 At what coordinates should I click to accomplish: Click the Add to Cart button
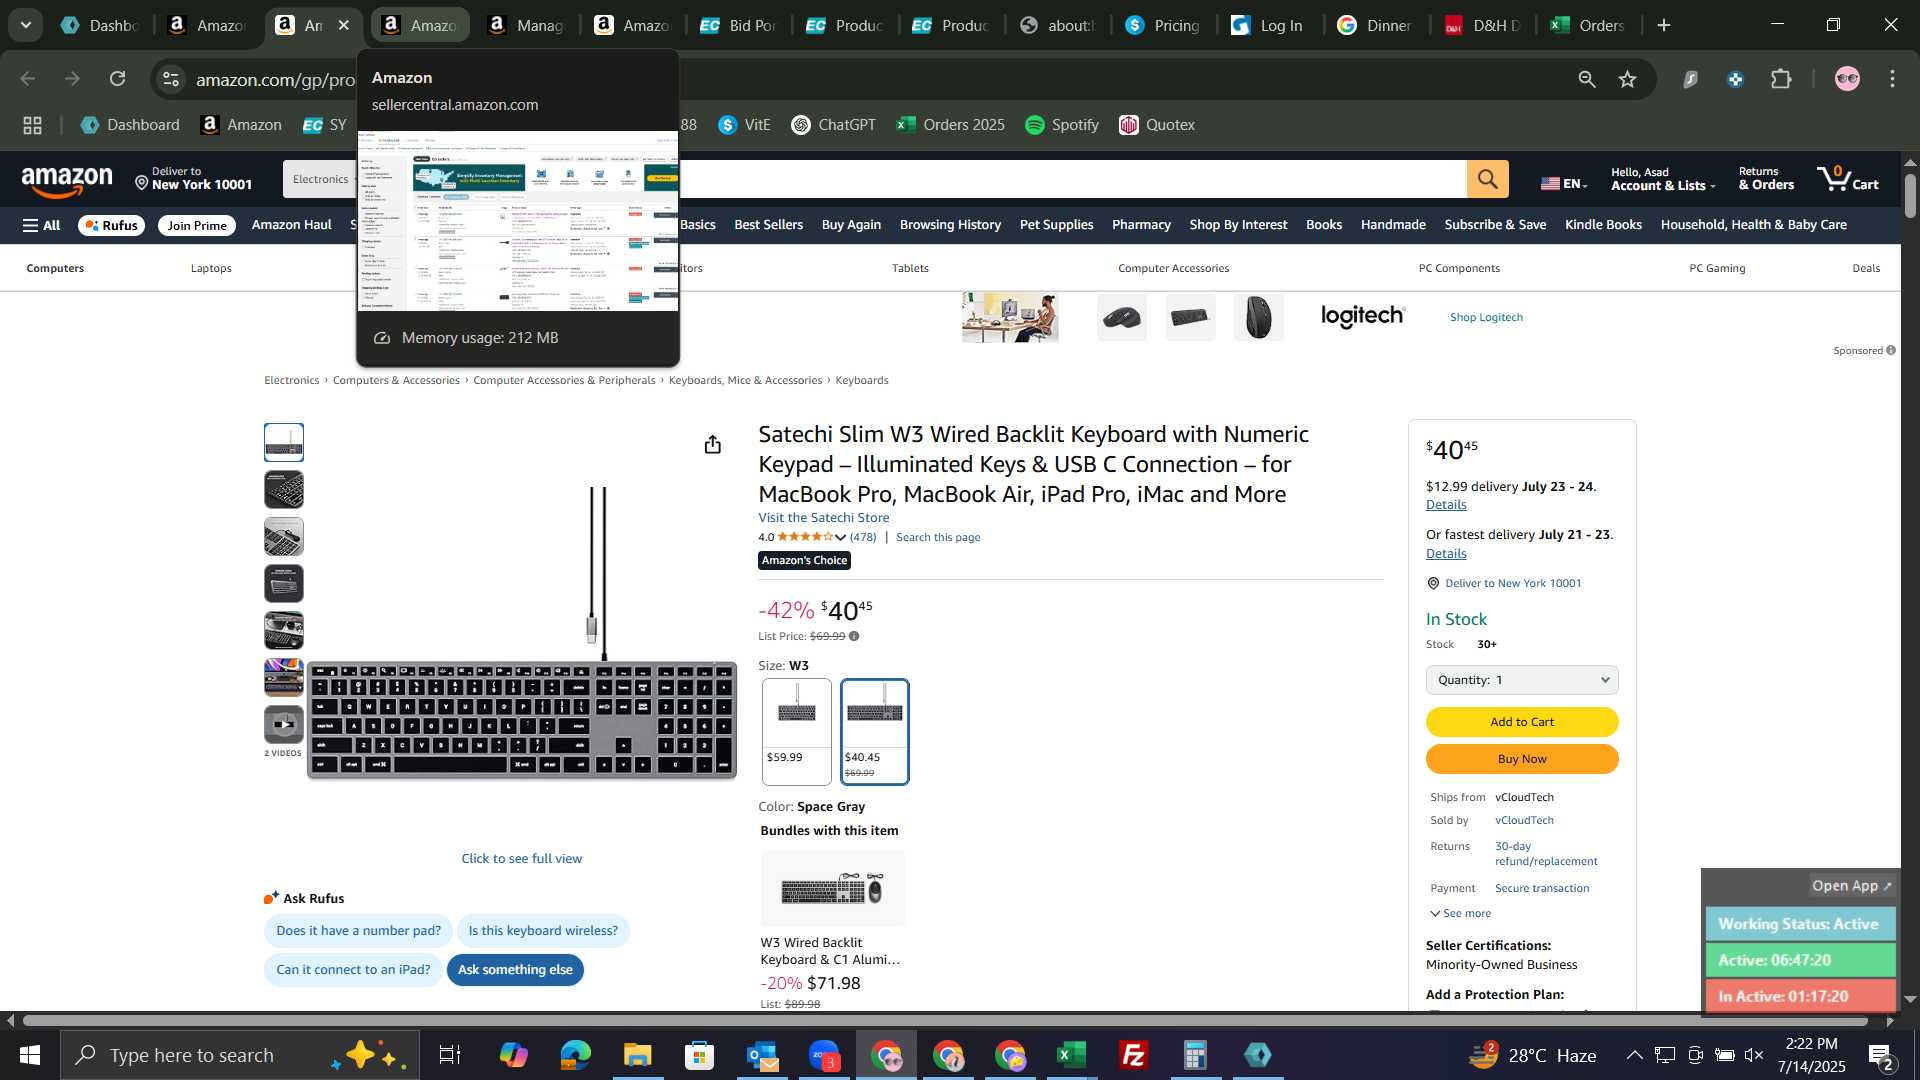(x=1522, y=722)
